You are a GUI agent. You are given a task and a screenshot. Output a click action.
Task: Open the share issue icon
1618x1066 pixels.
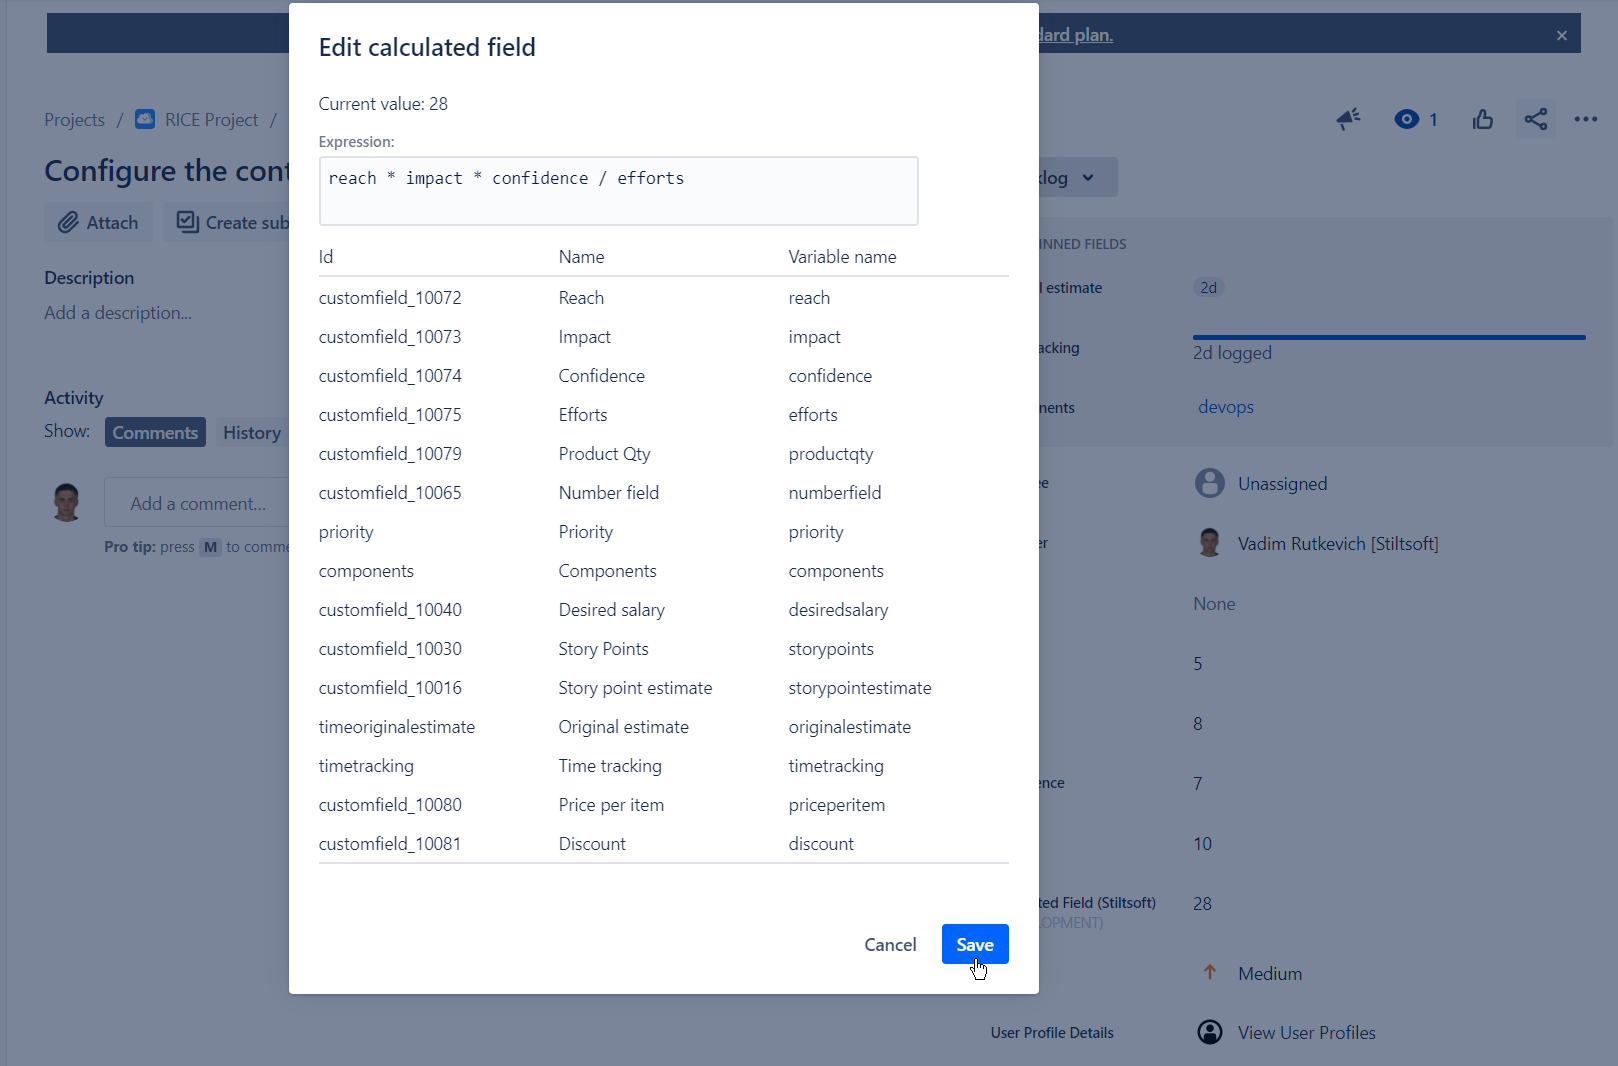(1536, 120)
